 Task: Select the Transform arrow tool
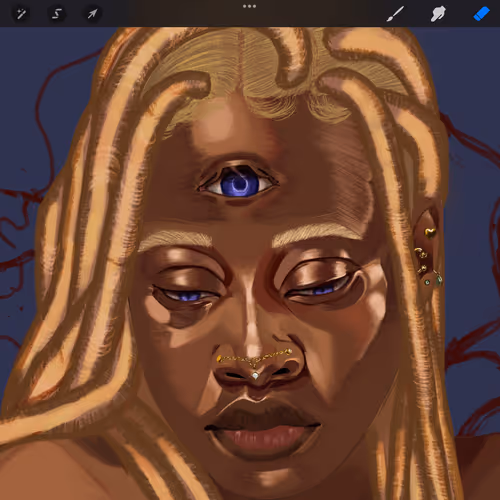click(x=92, y=14)
